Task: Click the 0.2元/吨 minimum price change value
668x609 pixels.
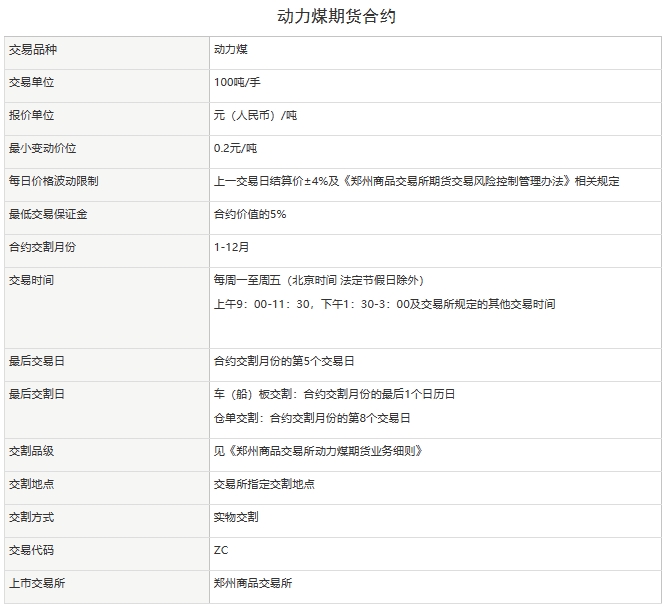Action: (x=235, y=148)
